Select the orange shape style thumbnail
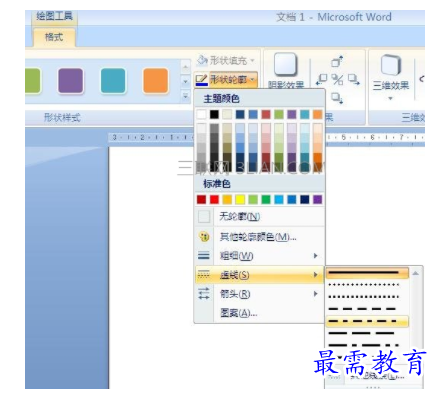The width and height of the screenshot is (435, 394). point(156,80)
